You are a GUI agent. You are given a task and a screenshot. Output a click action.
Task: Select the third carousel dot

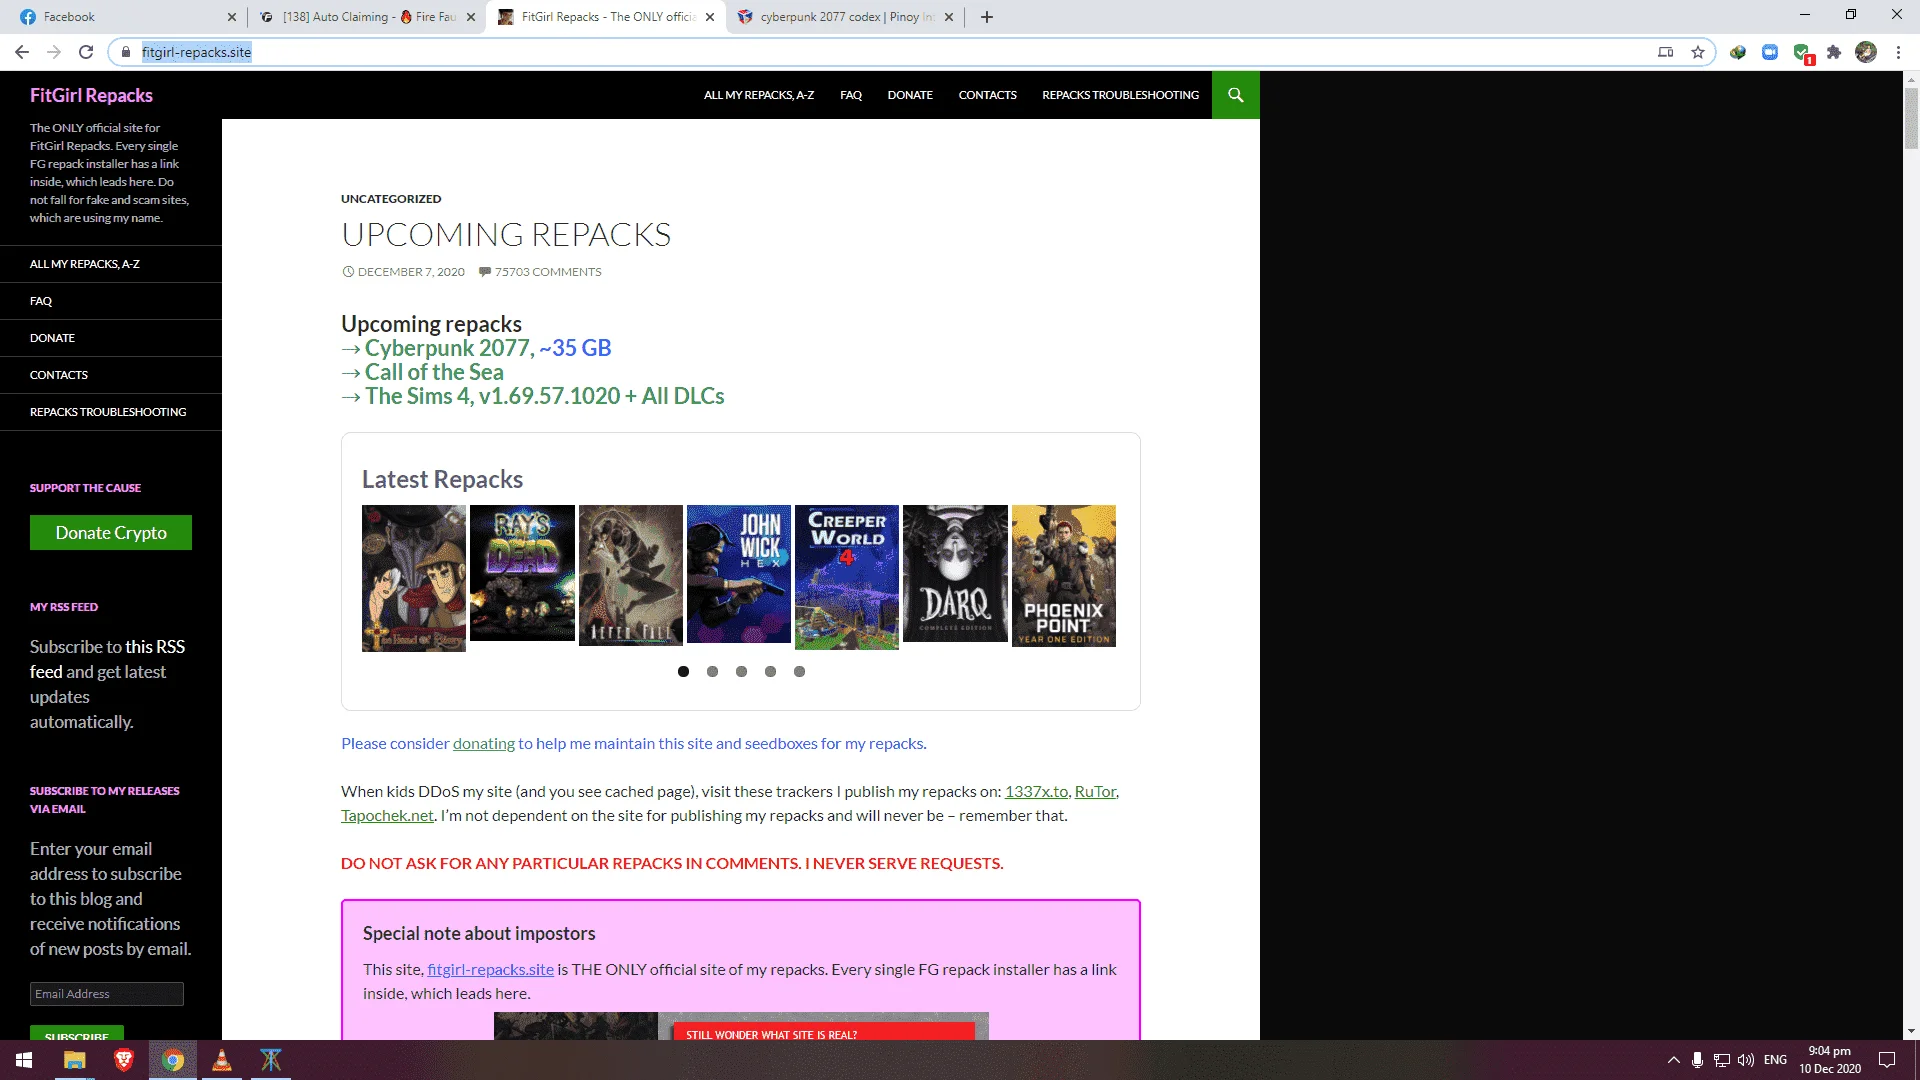click(741, 672)
